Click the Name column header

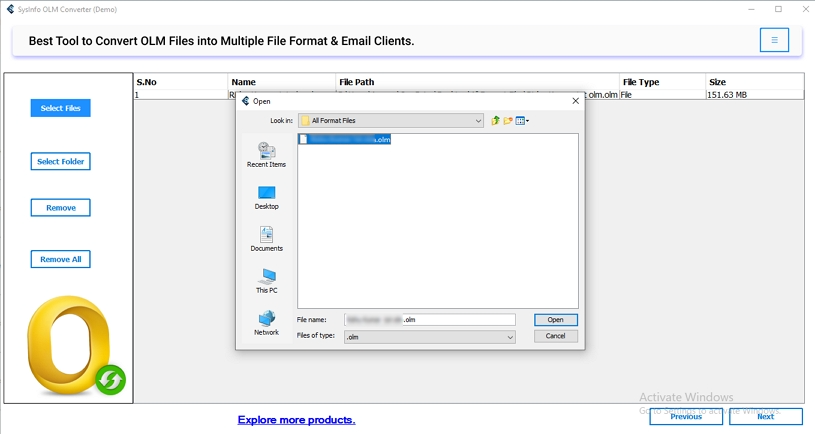point(282,82)
